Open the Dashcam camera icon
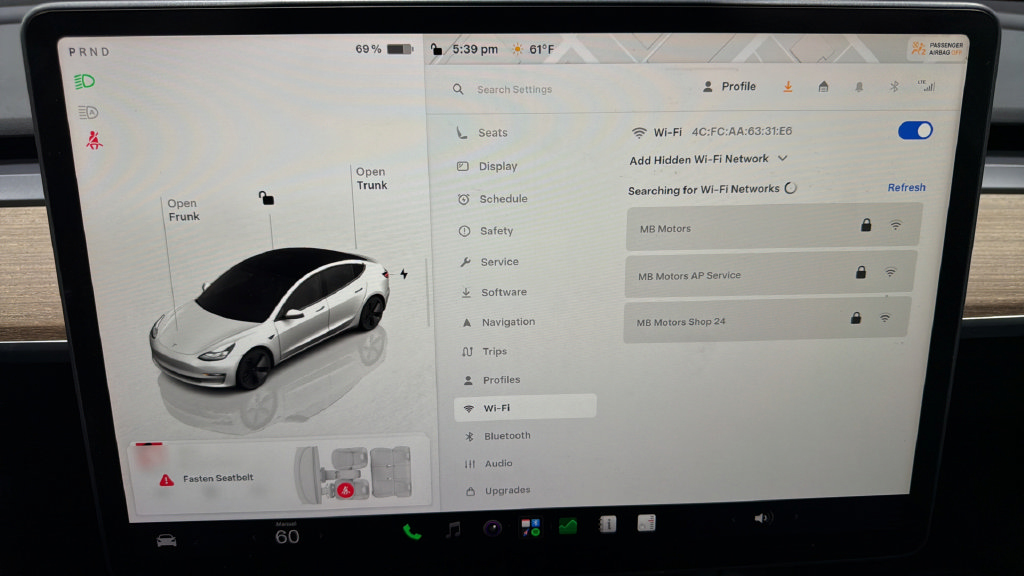The image size is (1024, 576). [492, 528]
